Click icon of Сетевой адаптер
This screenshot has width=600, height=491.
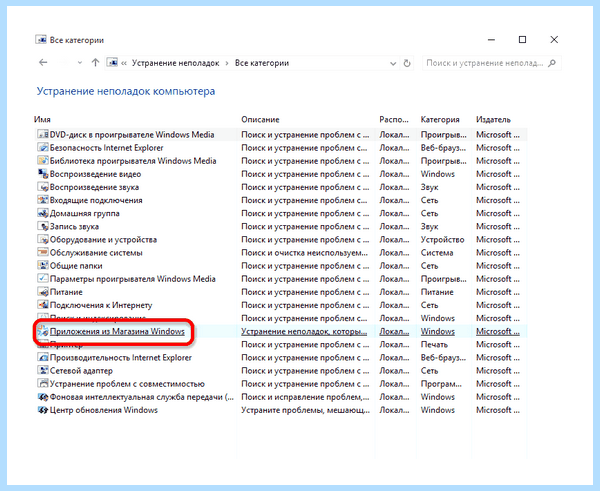(x=43, y=370)
